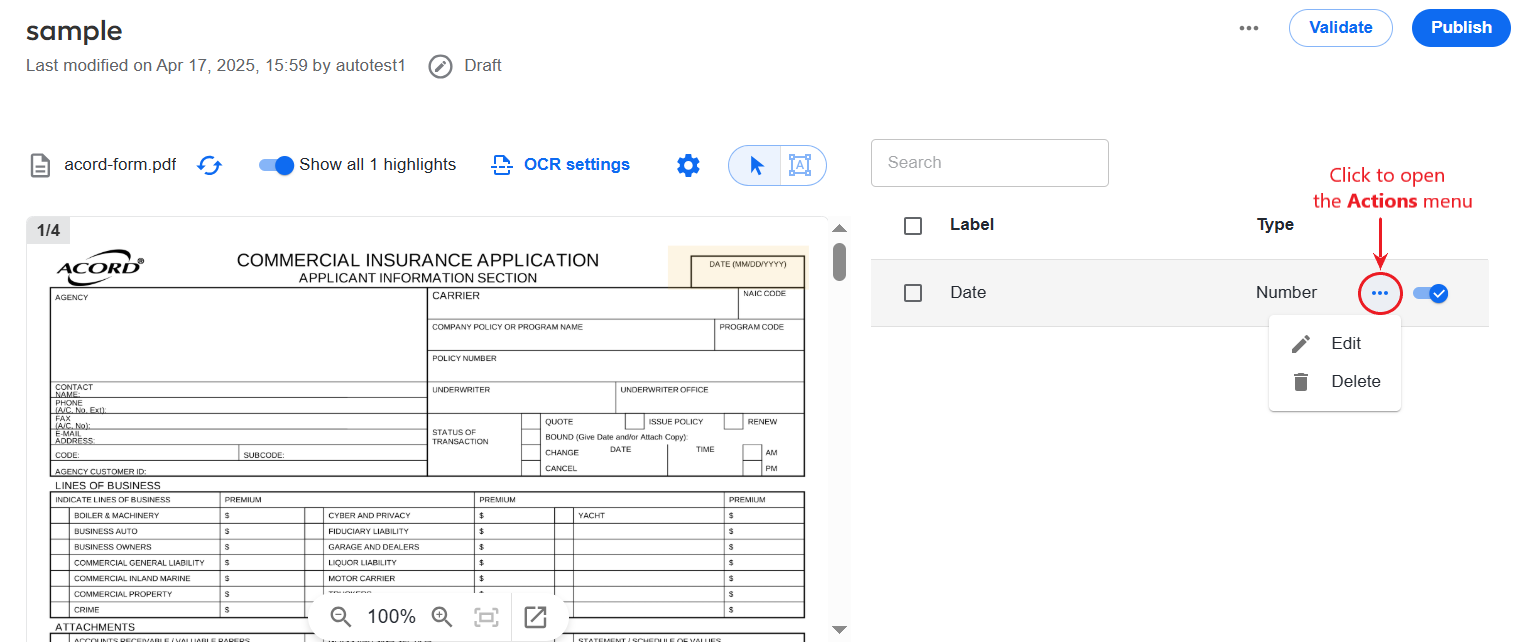Click the highlighted DATE (MM/DD/YYYY) field
1527x642 pixels.
(747, 270)
